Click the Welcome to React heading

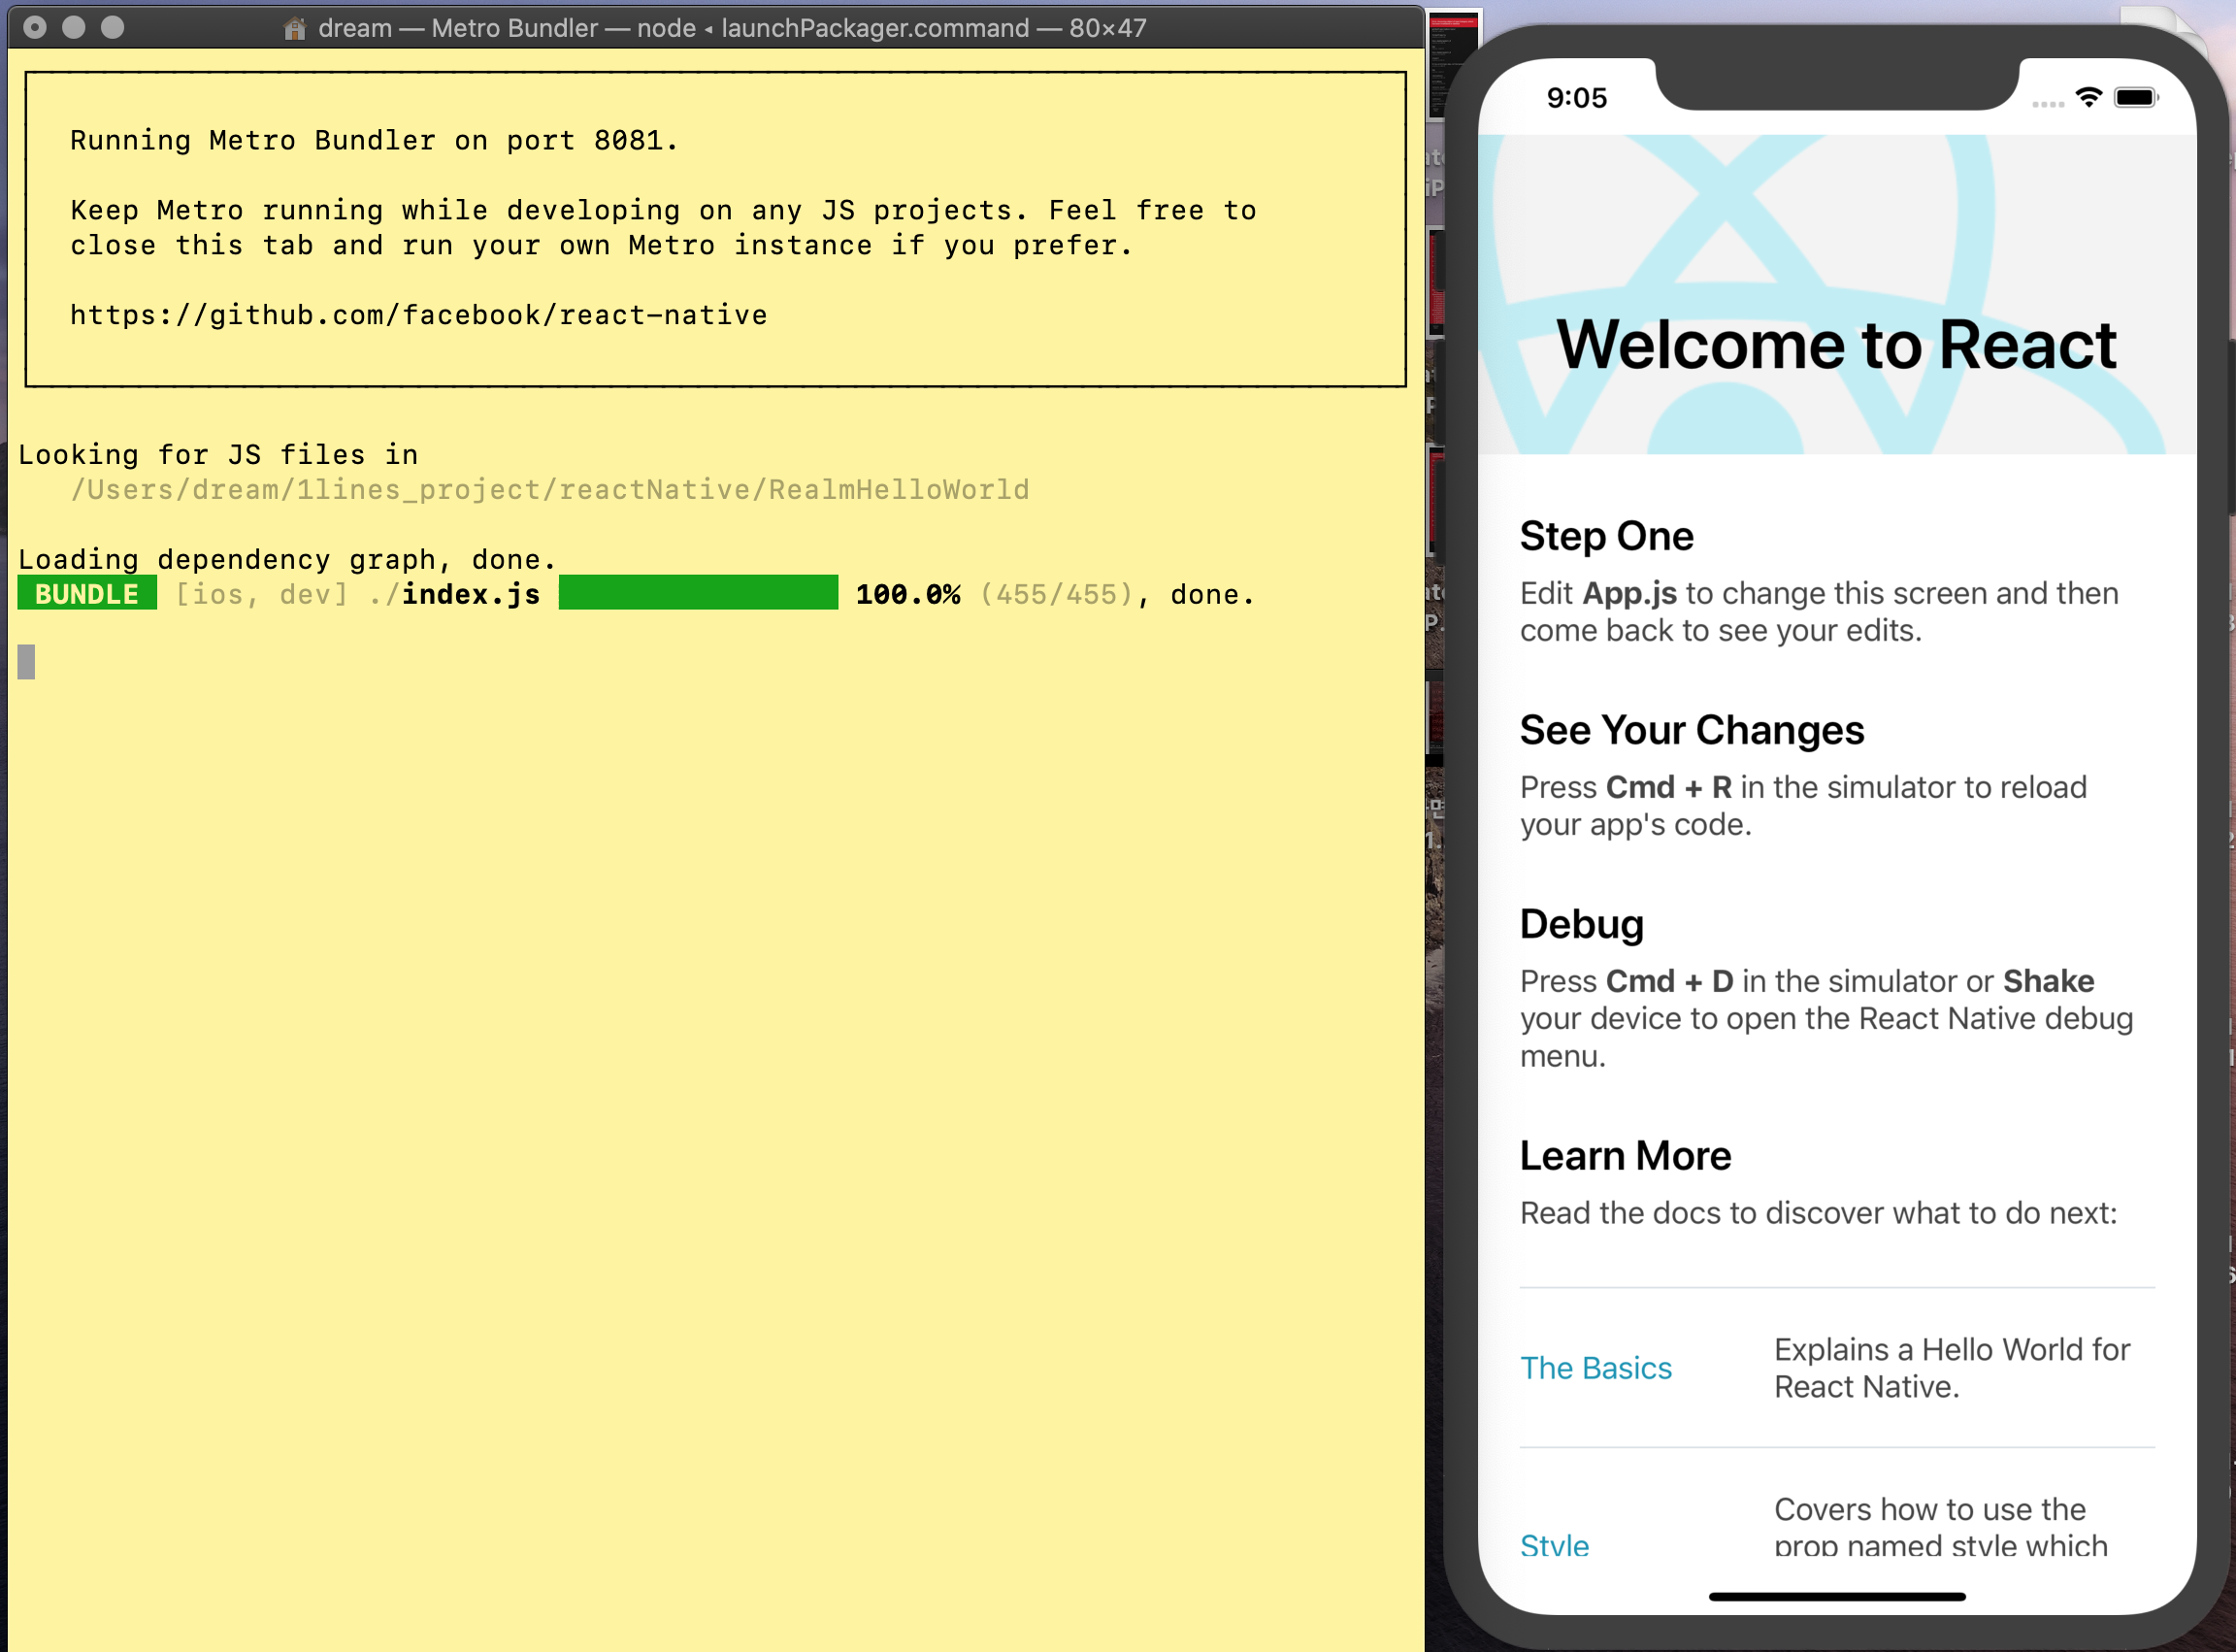click(1836, 345)
